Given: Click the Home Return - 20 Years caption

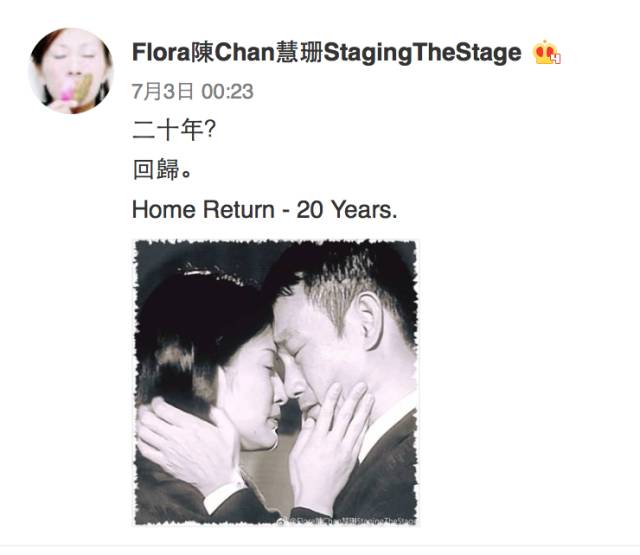Looking at the screenshot, I should pos(264,210).
